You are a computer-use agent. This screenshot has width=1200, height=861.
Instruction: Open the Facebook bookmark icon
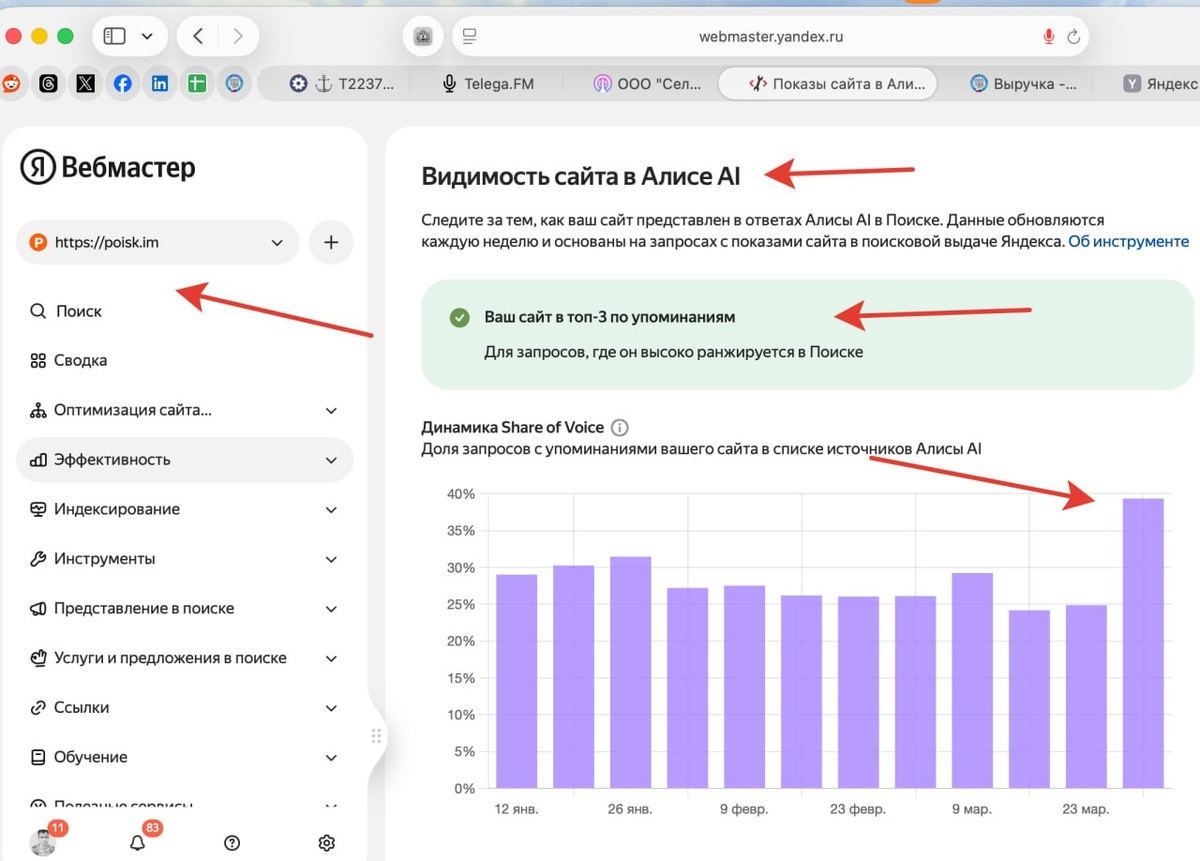pos(122,84)
